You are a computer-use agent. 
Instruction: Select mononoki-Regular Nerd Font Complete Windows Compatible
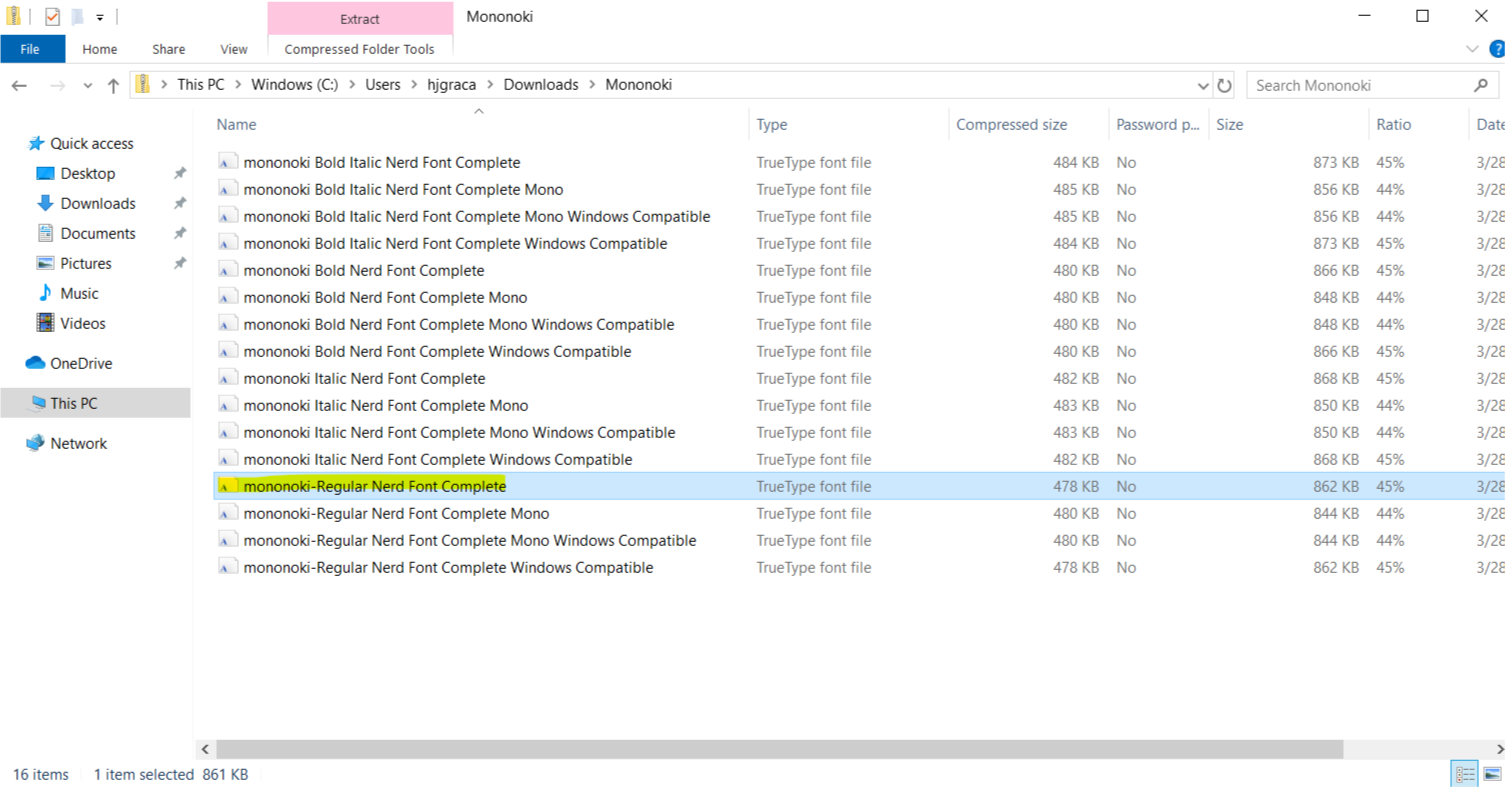click(448, 567)
